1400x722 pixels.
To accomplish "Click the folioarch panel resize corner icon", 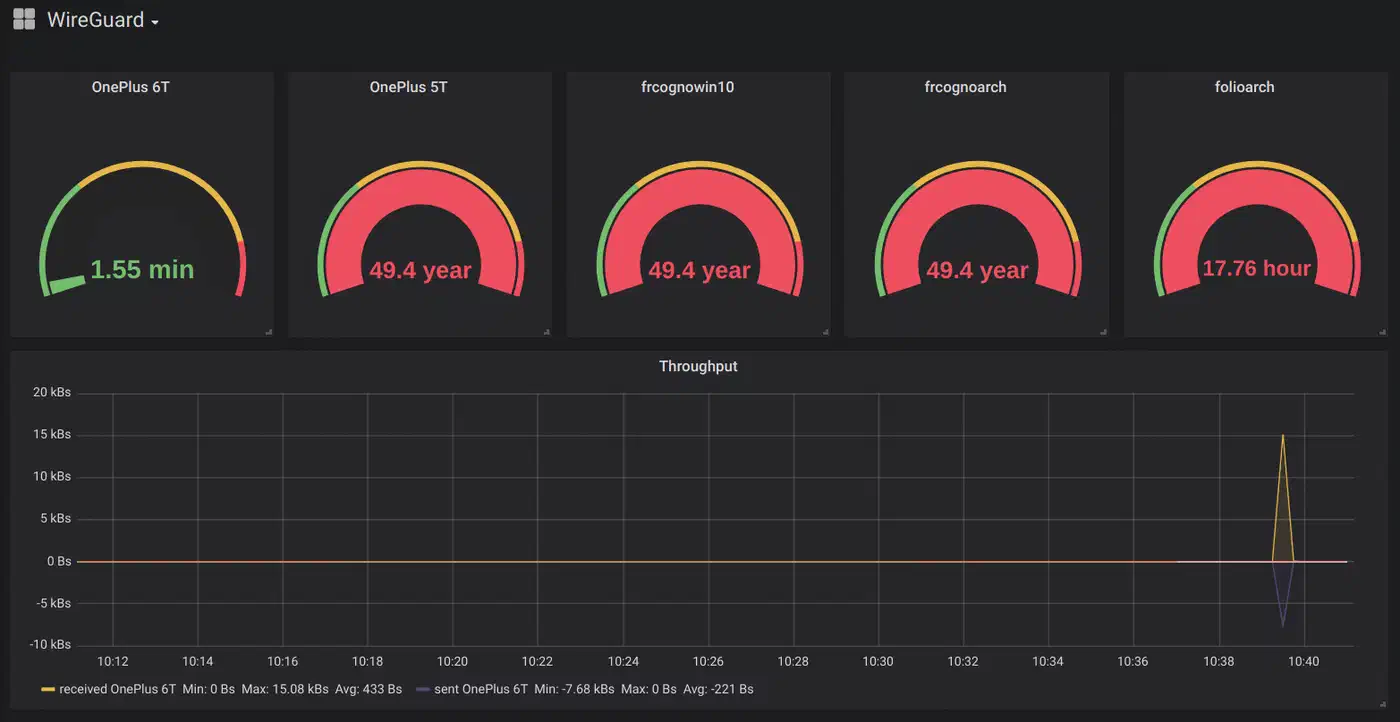I will point(1382,331).
